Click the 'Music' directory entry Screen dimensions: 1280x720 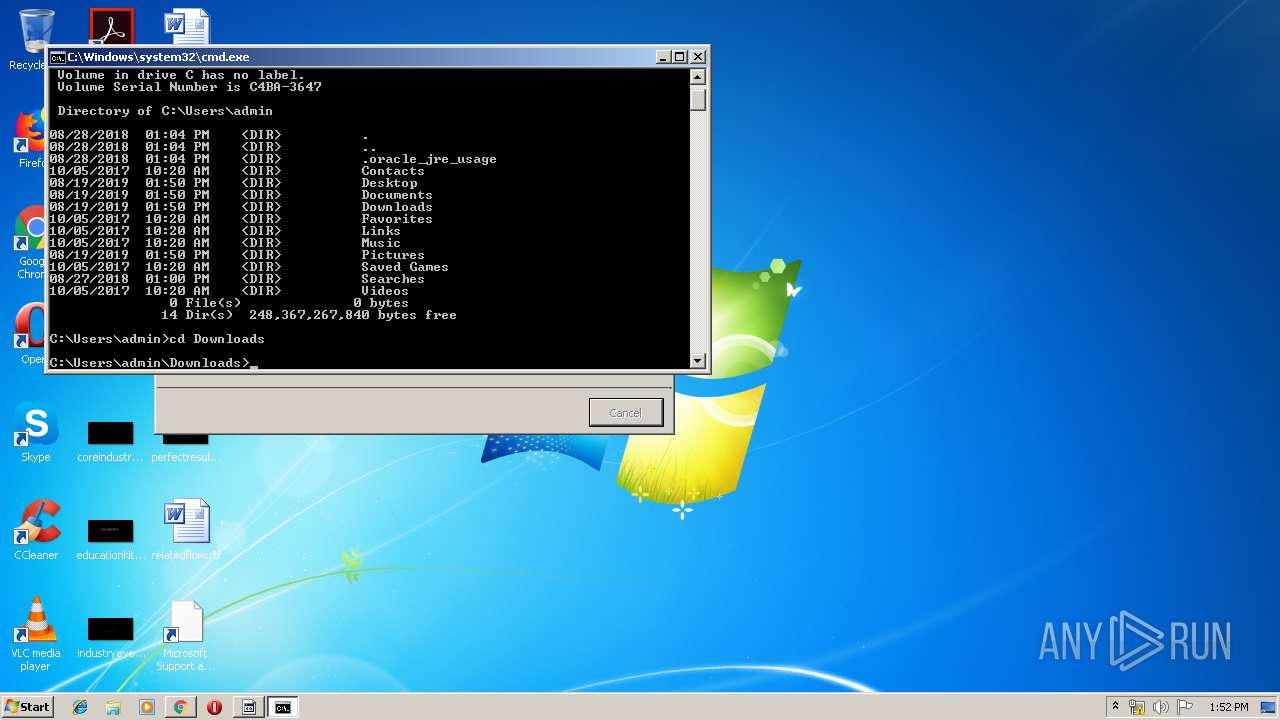pos(381,243)
